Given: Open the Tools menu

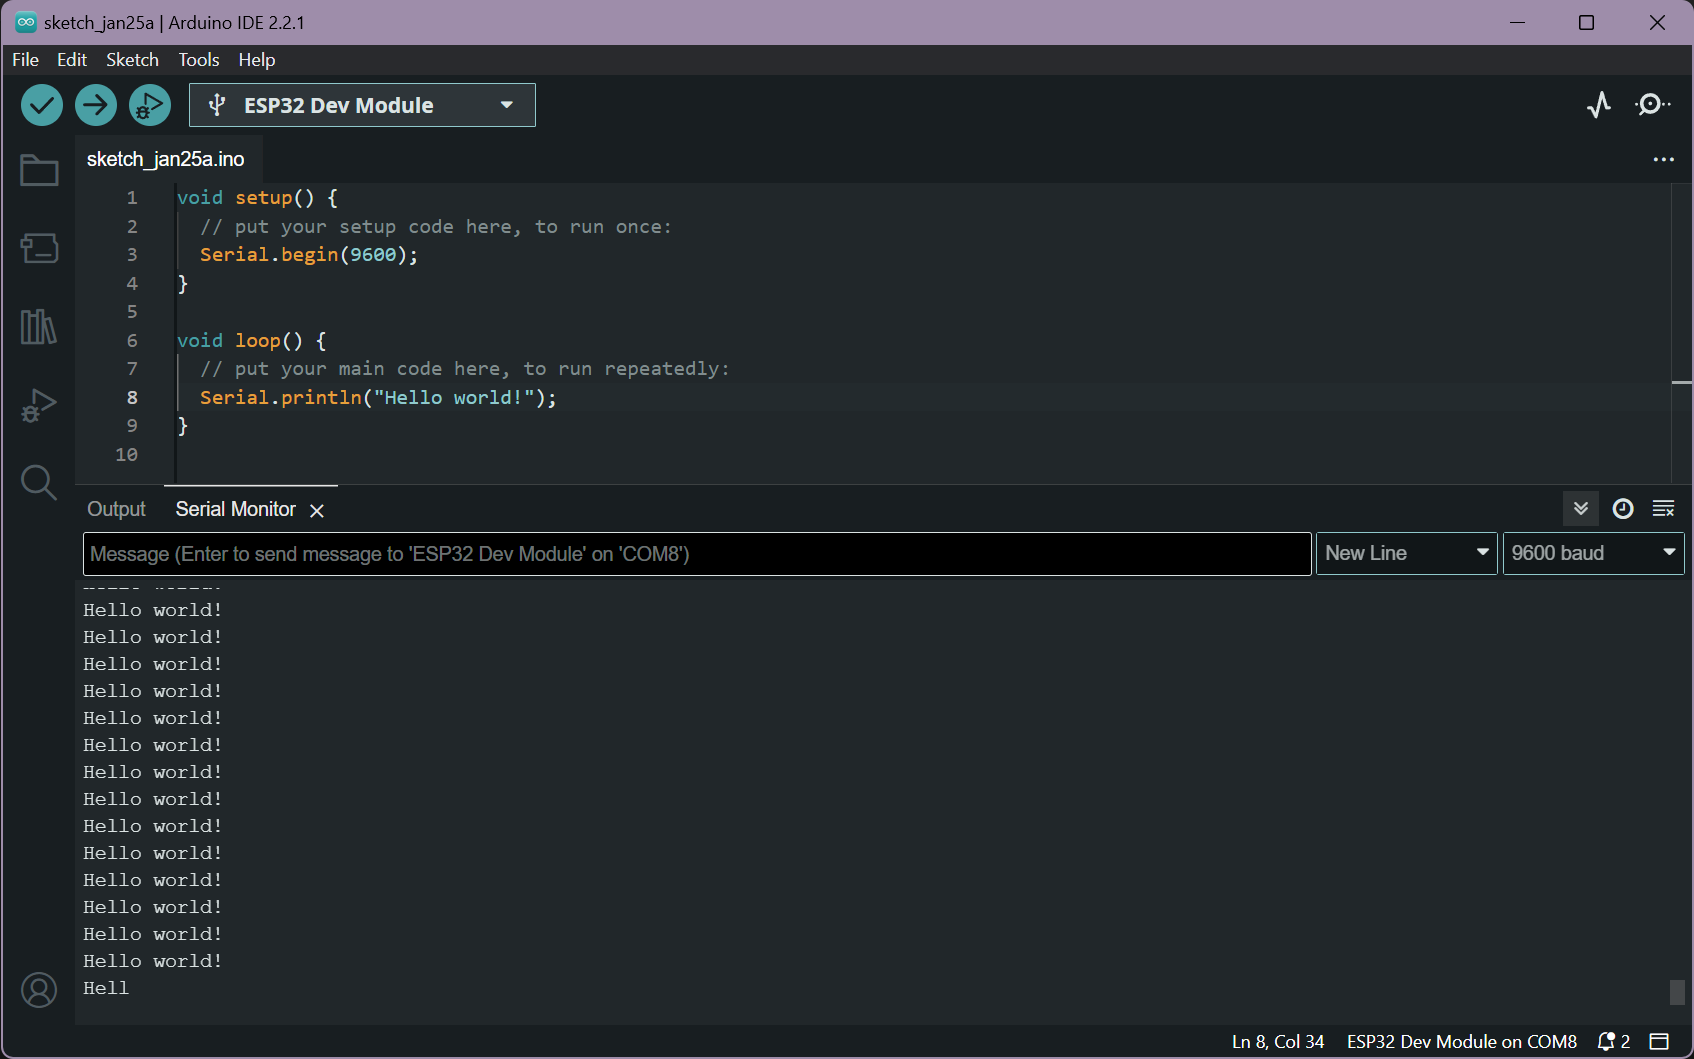Looking at the screenshot, I should click(199, 60).
